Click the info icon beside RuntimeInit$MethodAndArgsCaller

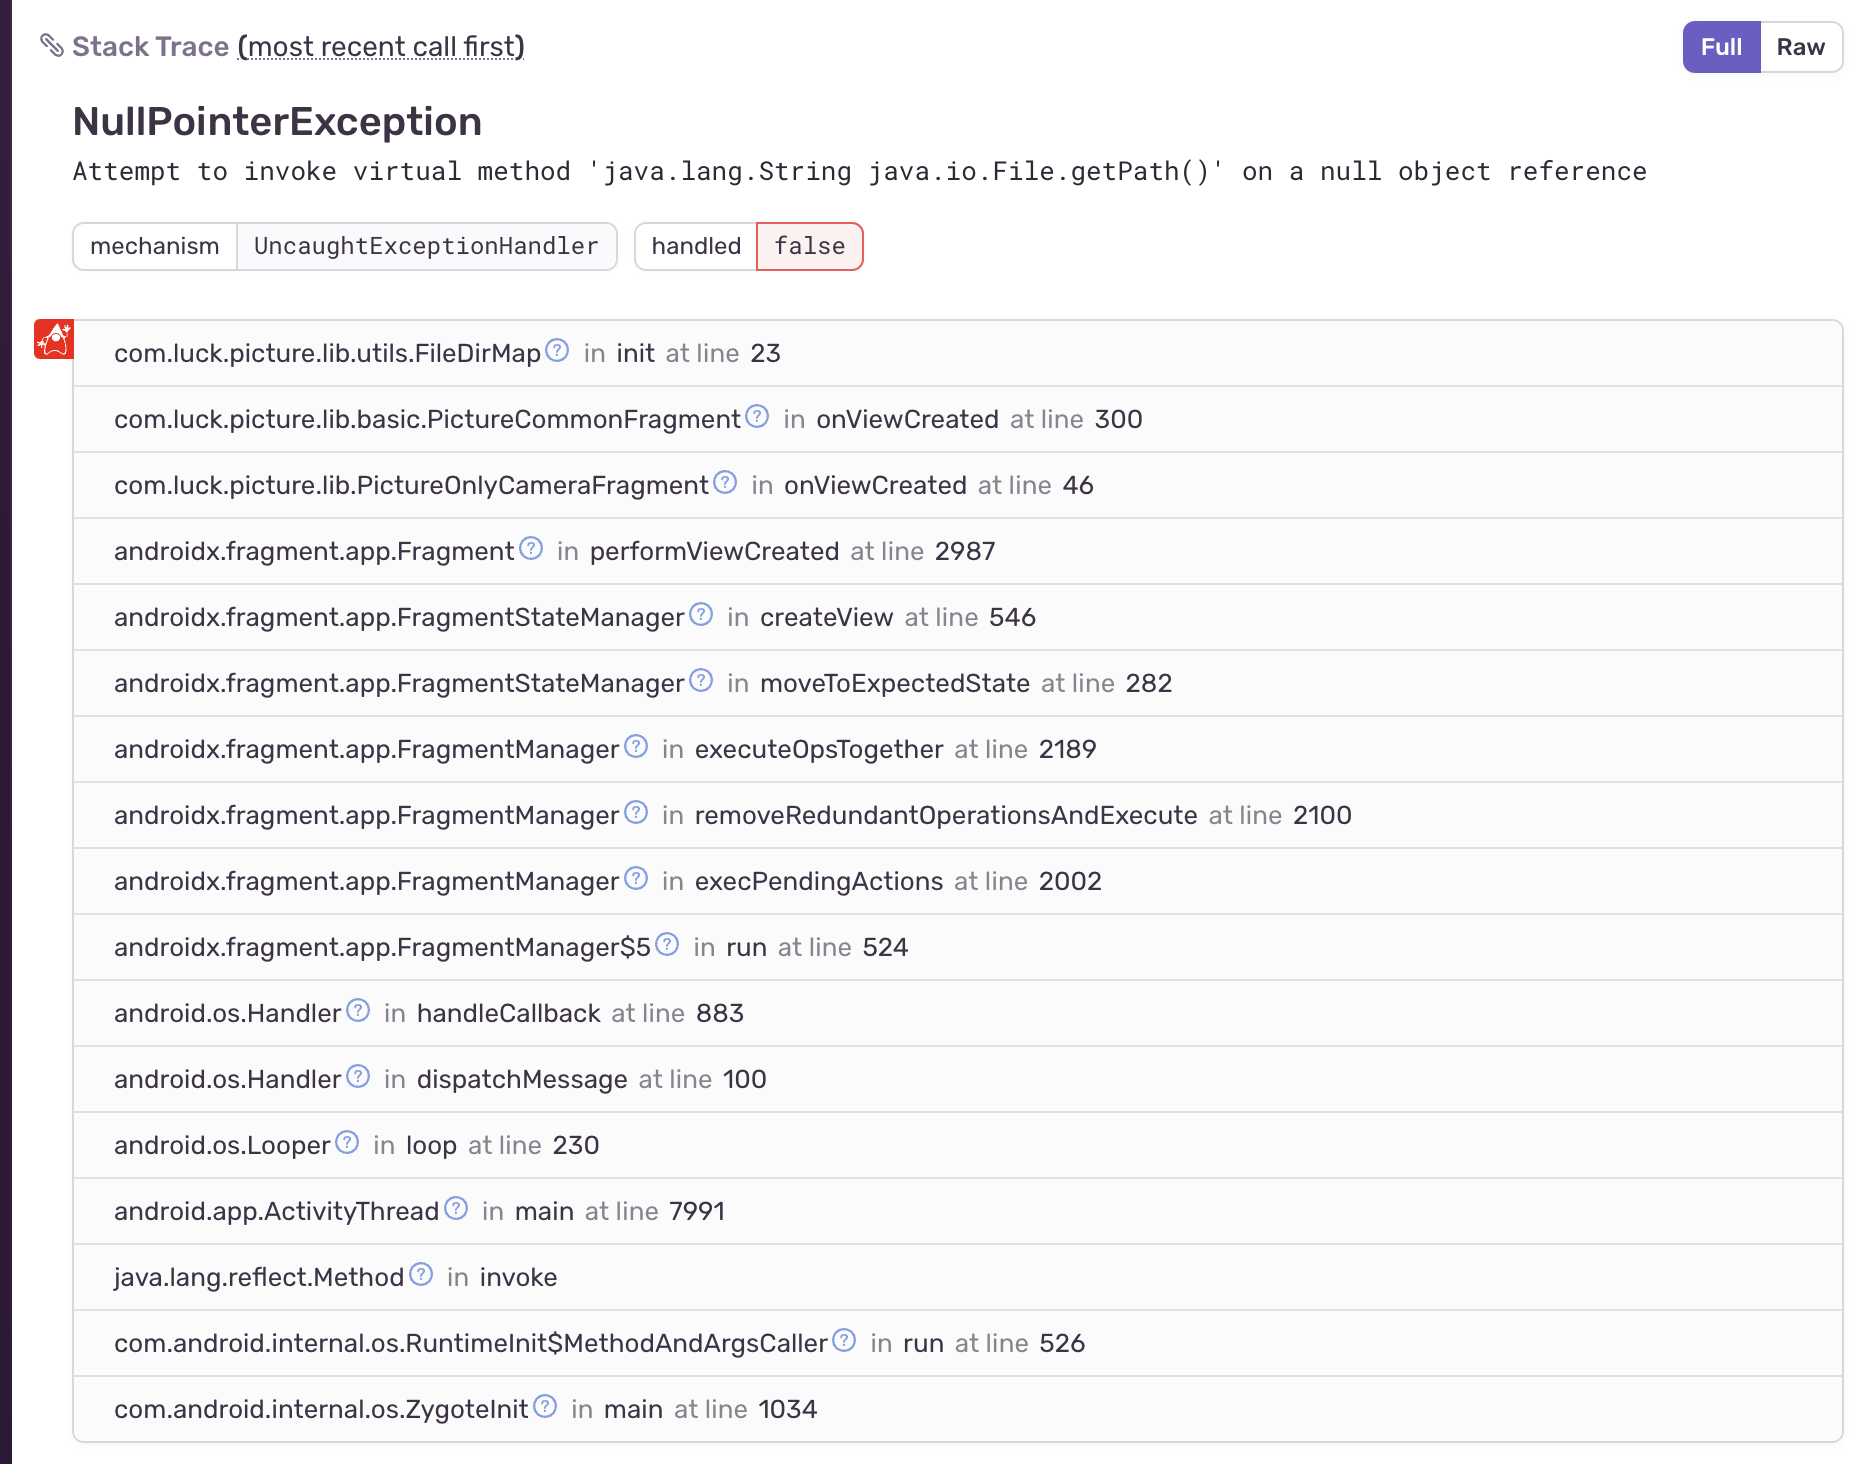844,1340
